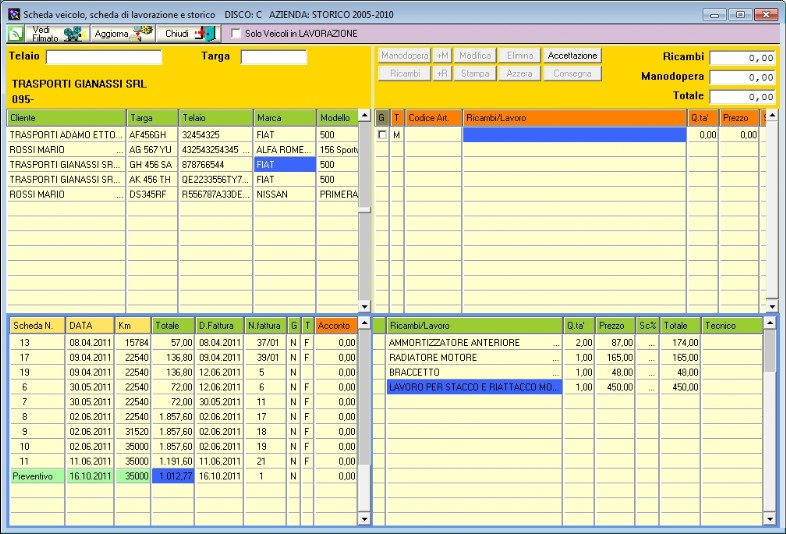
Task: Minimize the Scheda veicolo window
Action: click(x=714, y=15)
